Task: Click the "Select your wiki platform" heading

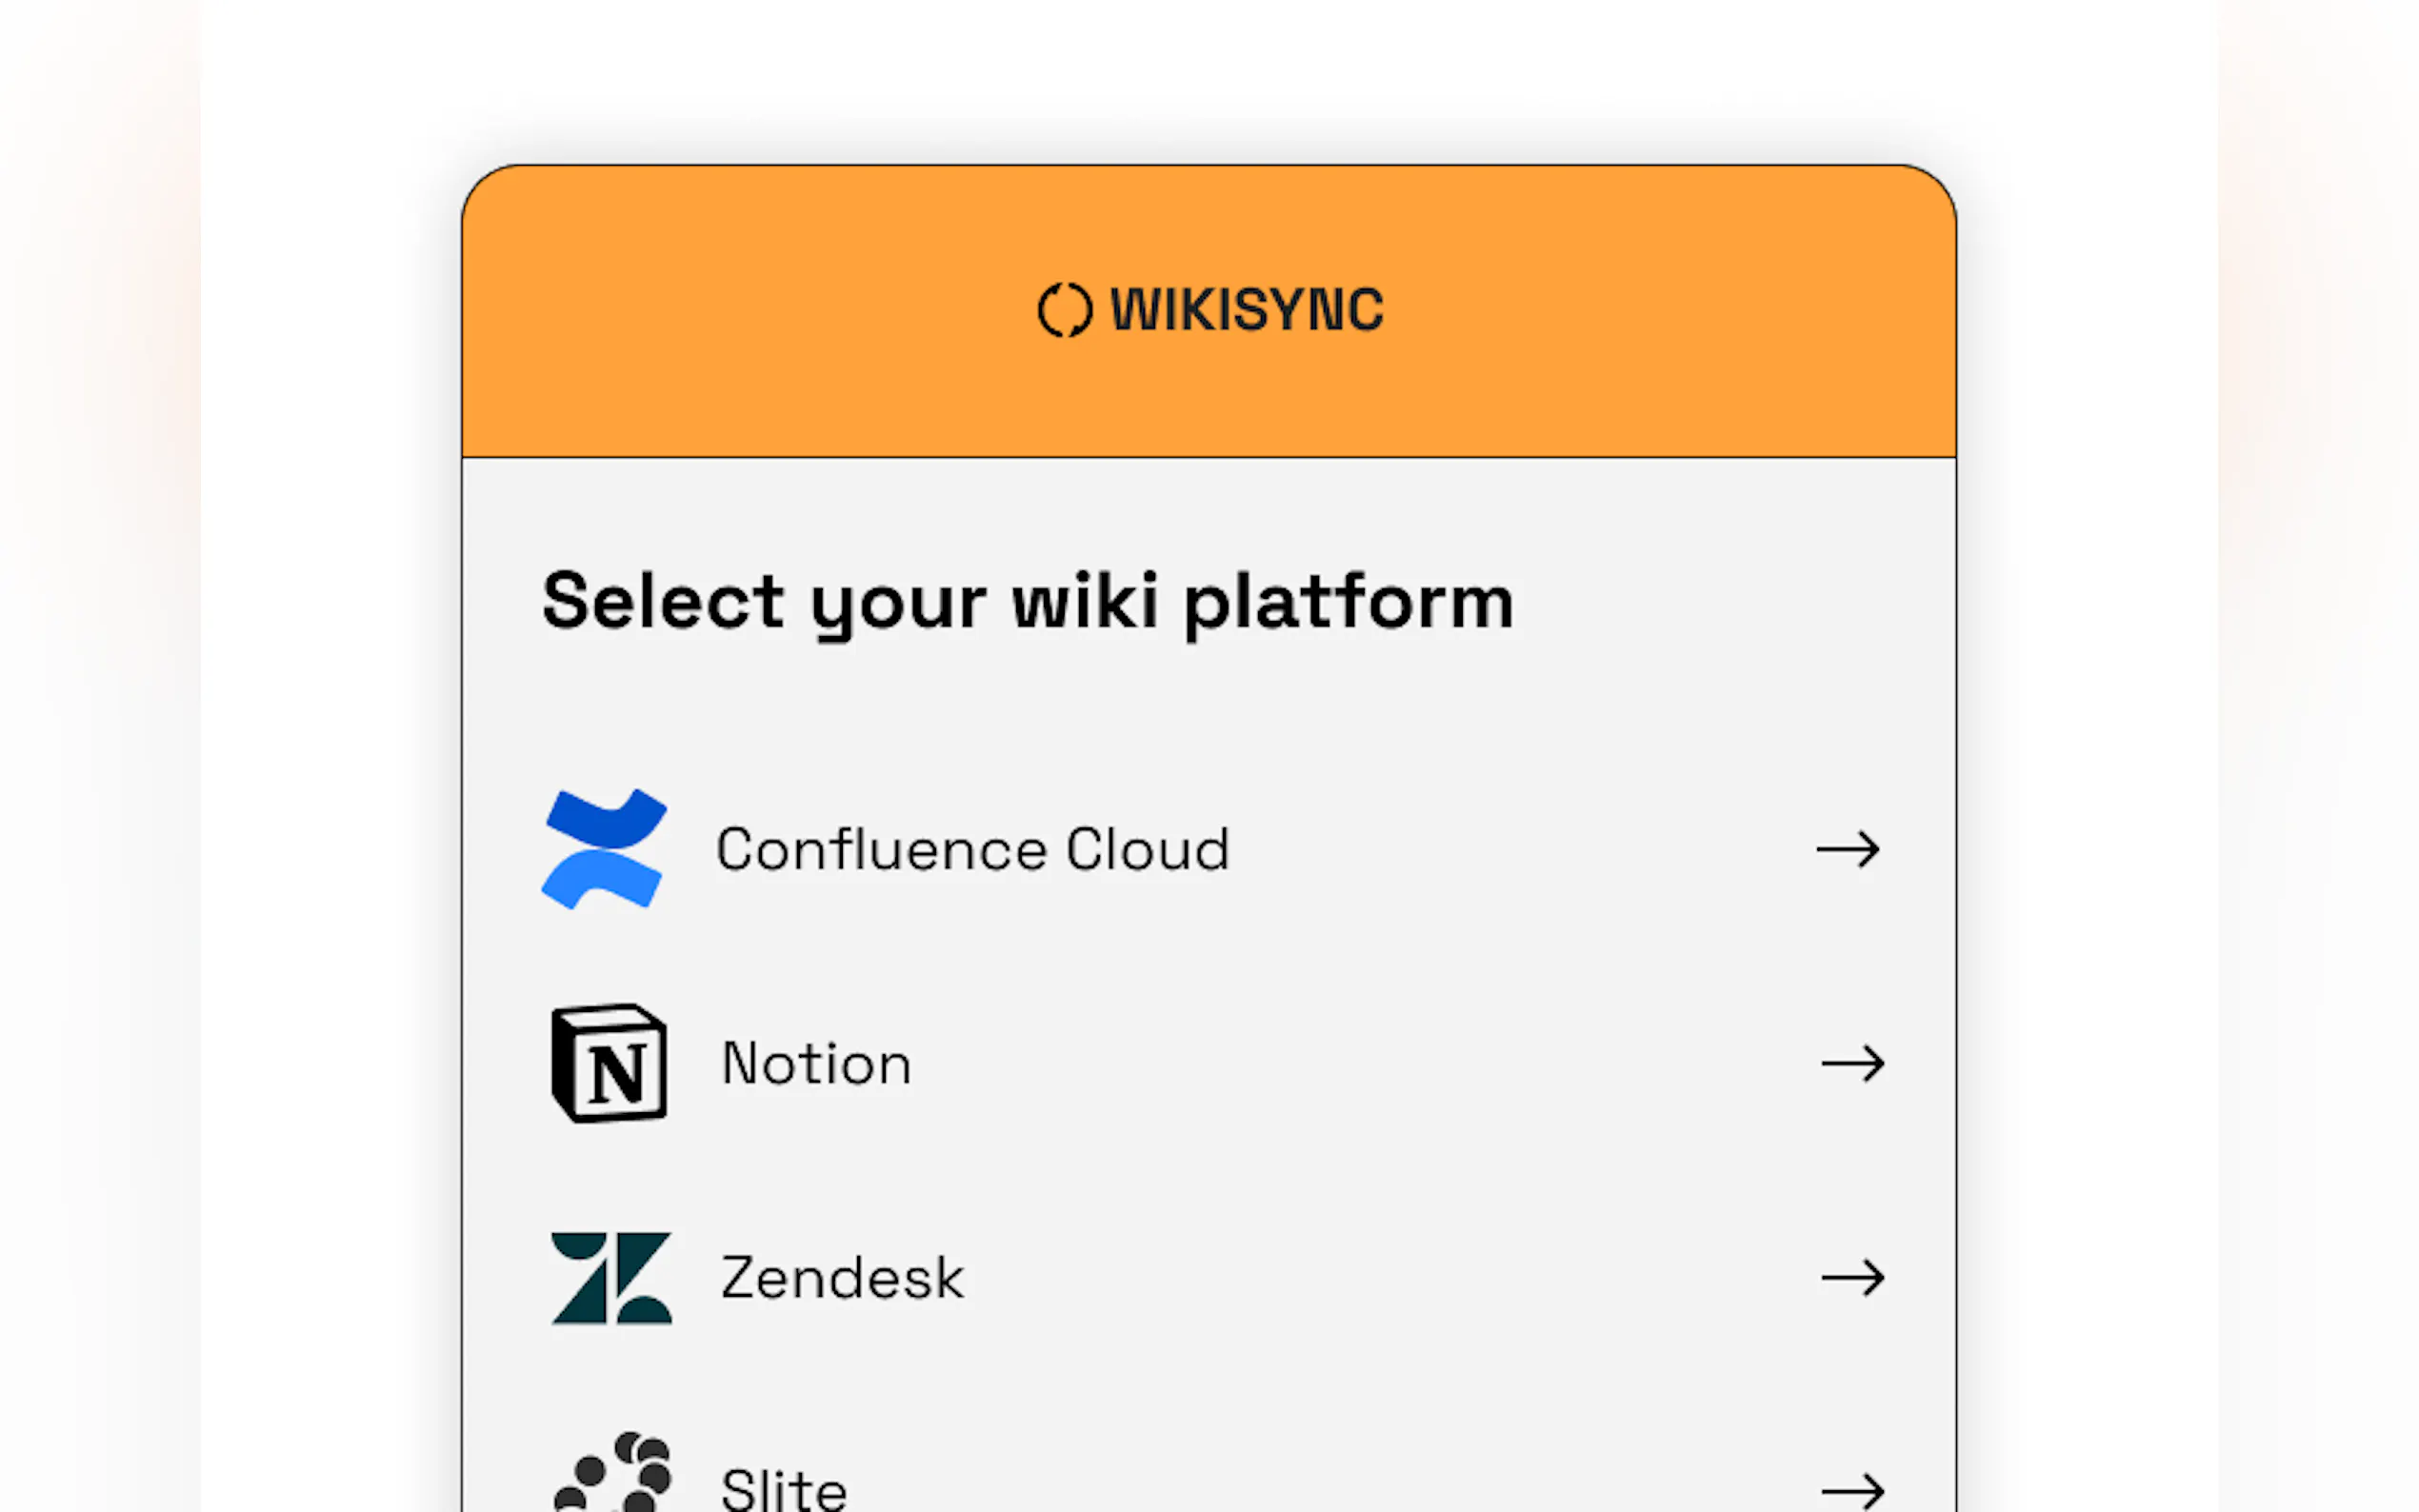Action: click(x=1027, y=602)
